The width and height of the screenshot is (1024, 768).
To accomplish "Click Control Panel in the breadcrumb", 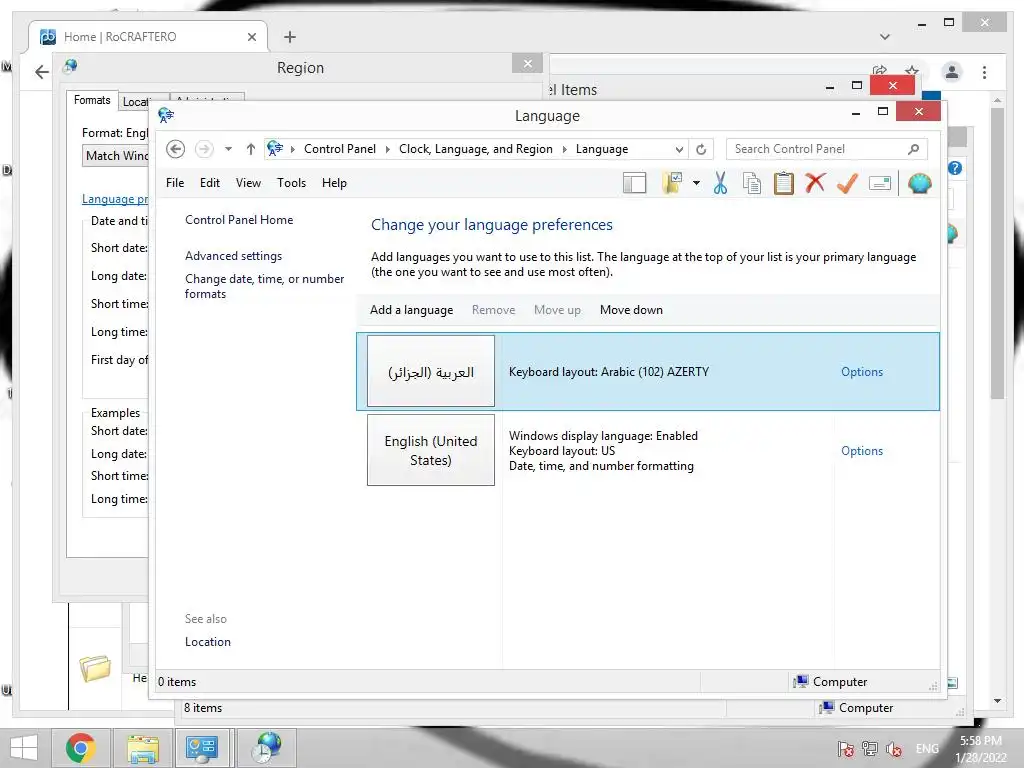I will (x=340, y=149).
